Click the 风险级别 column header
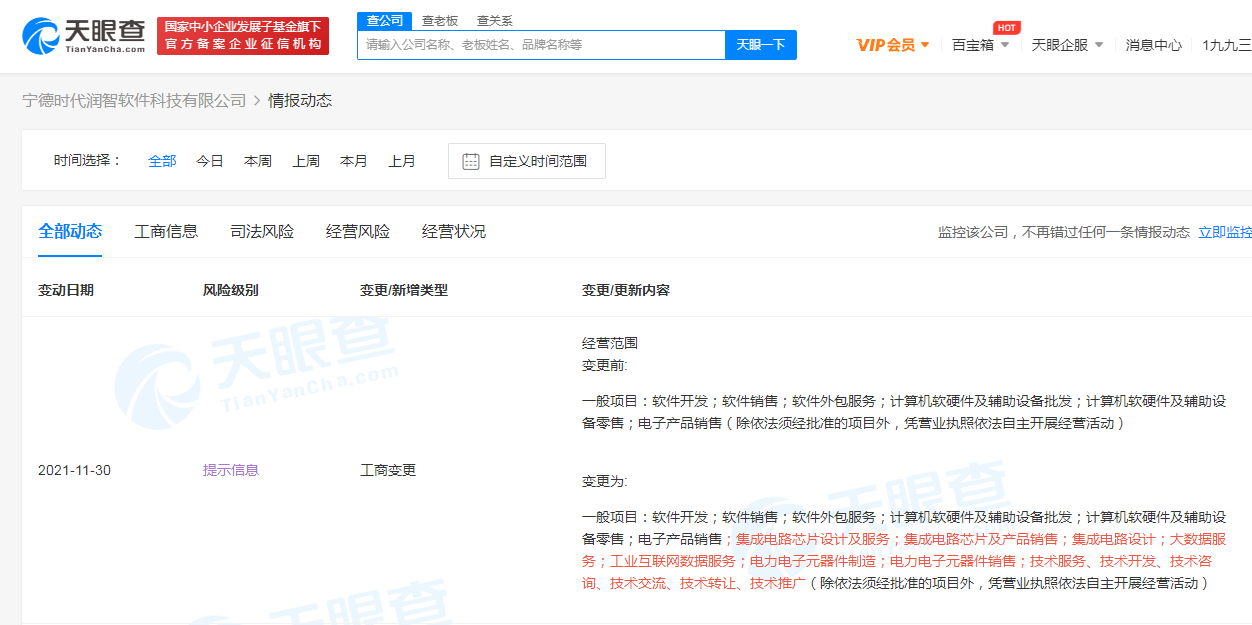This screenshot has width=1252, height=625. (x=231, y=290)
